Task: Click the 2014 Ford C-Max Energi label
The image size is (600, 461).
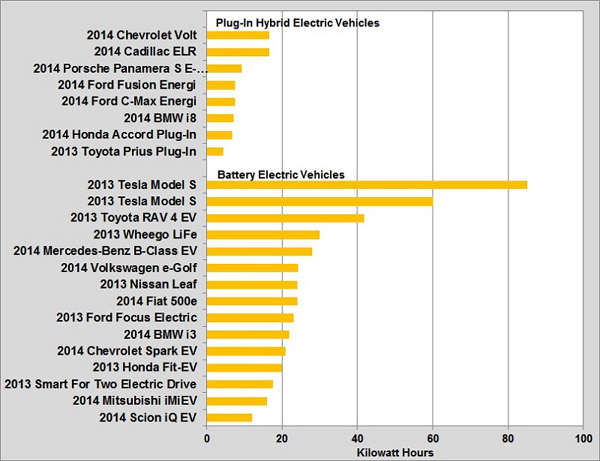Action: coord(129,101)
